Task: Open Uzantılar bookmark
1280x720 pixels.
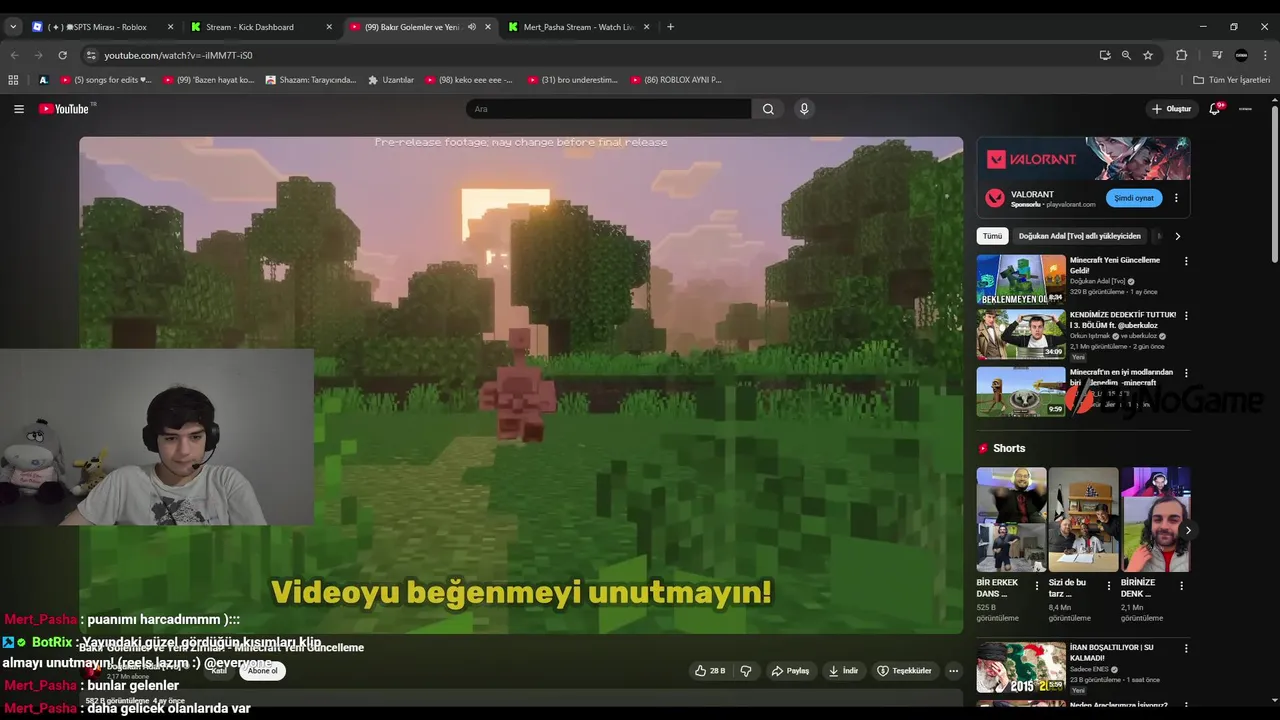Action: point(391,80)
